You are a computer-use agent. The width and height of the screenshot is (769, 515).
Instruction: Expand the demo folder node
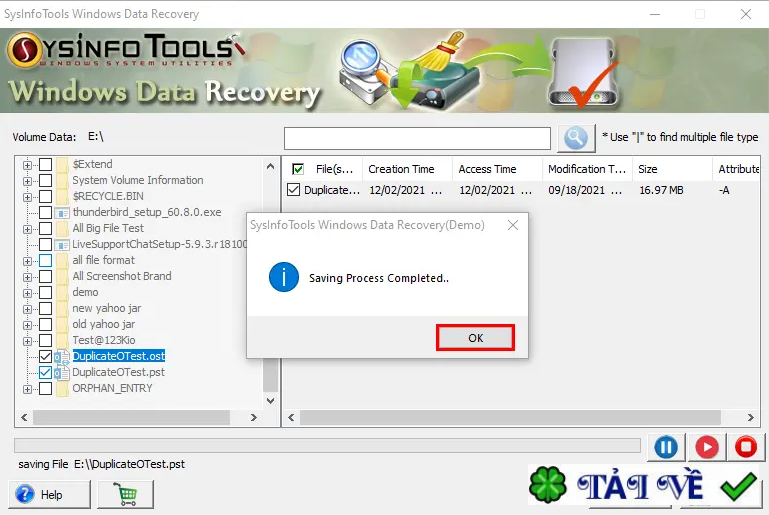pos(27,293)
